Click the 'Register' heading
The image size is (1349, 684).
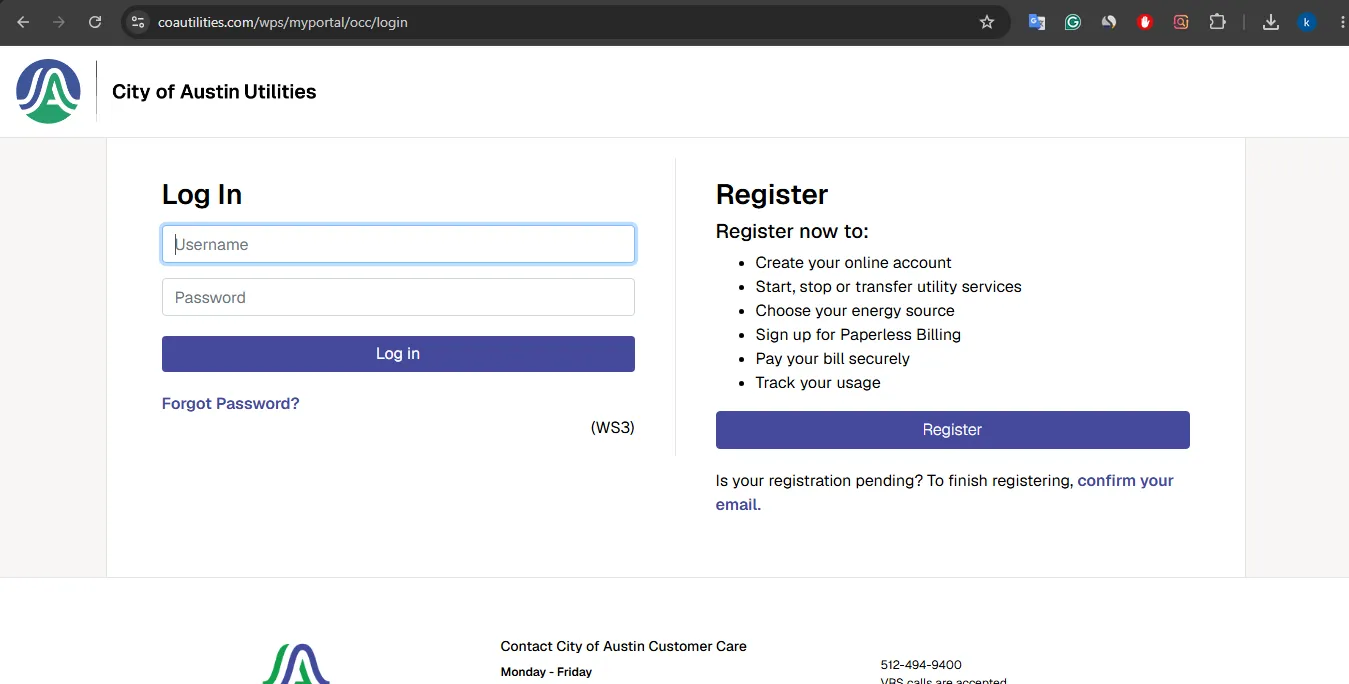tap(772, 194)
